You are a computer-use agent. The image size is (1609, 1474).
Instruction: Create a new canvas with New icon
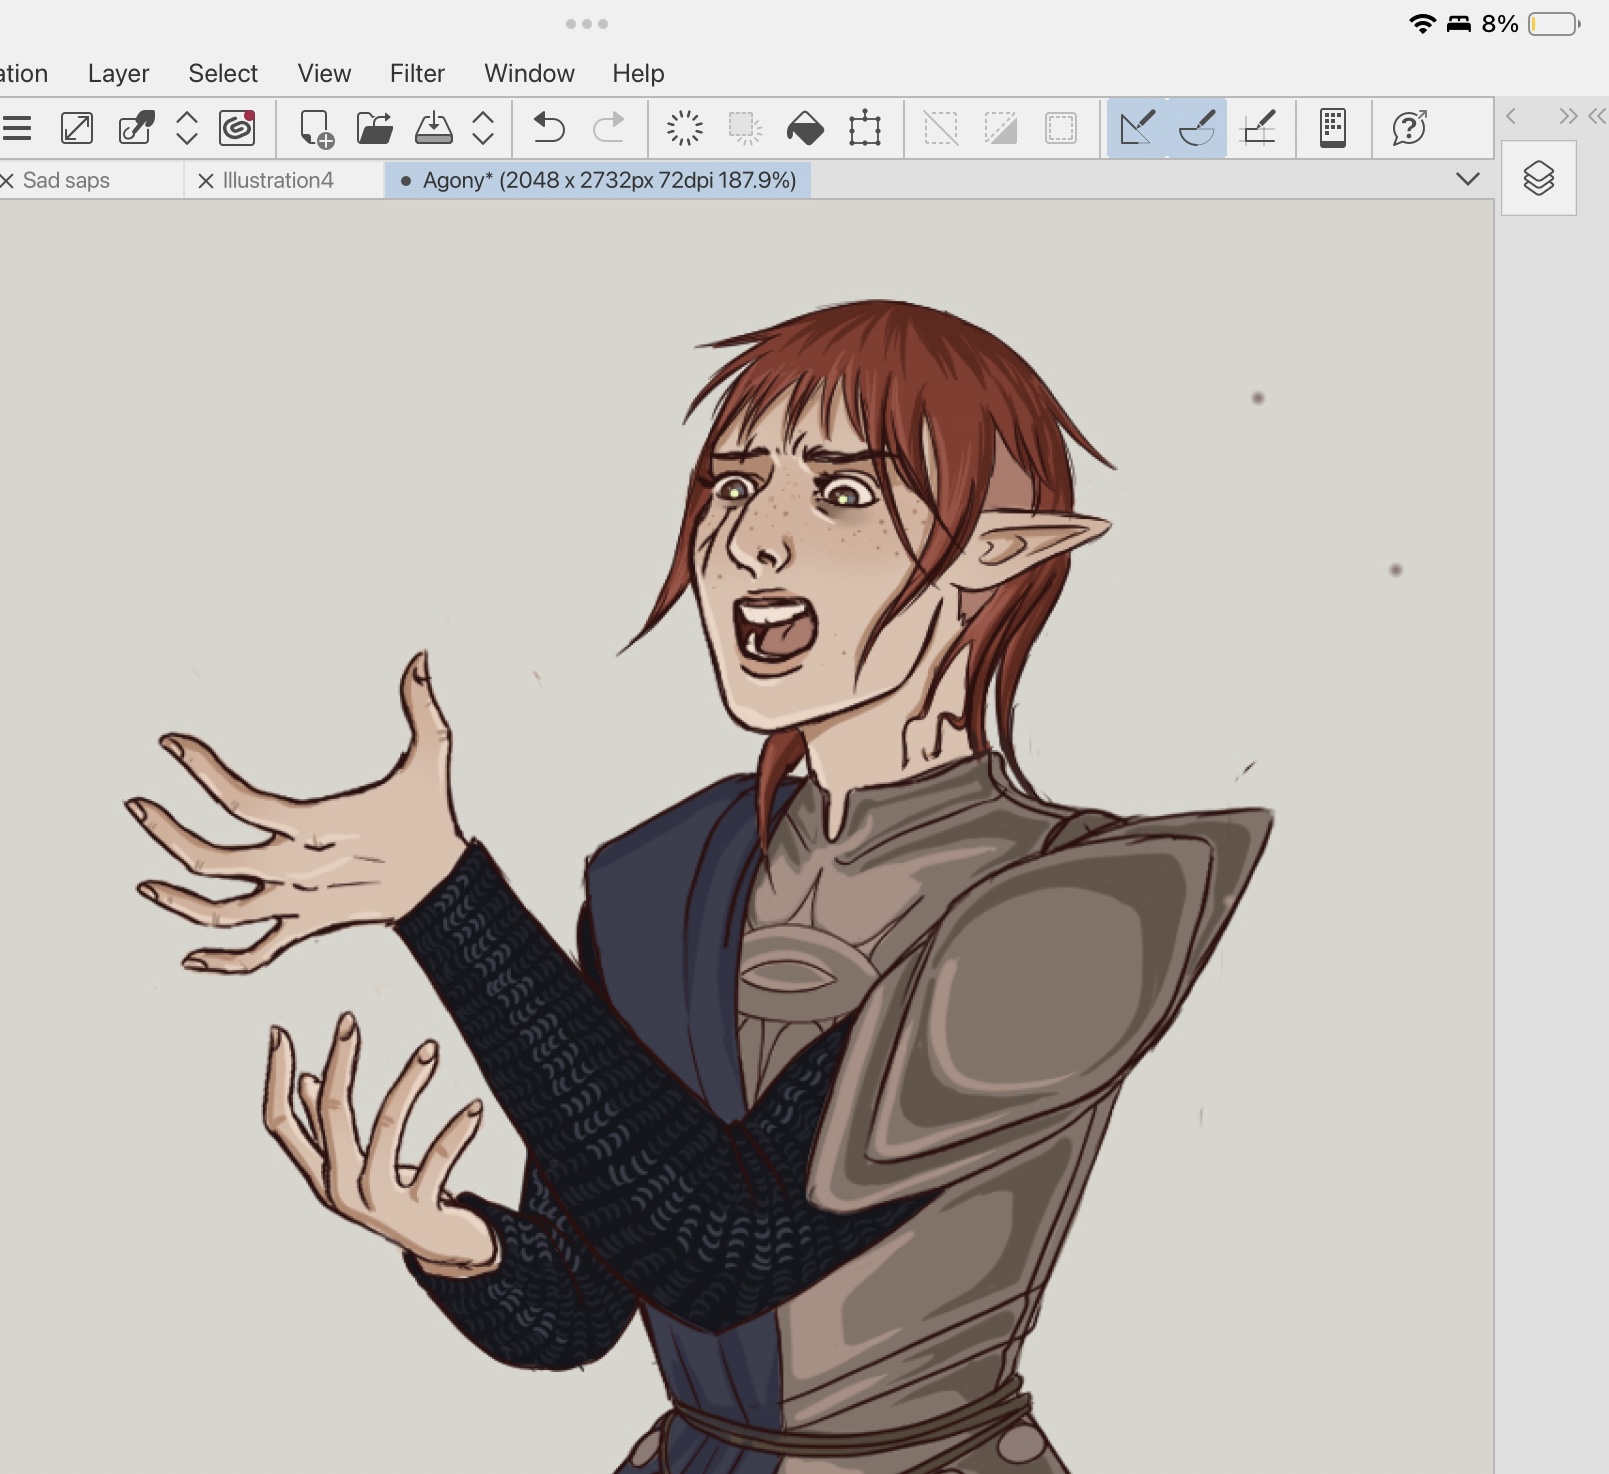pos(316,128)
